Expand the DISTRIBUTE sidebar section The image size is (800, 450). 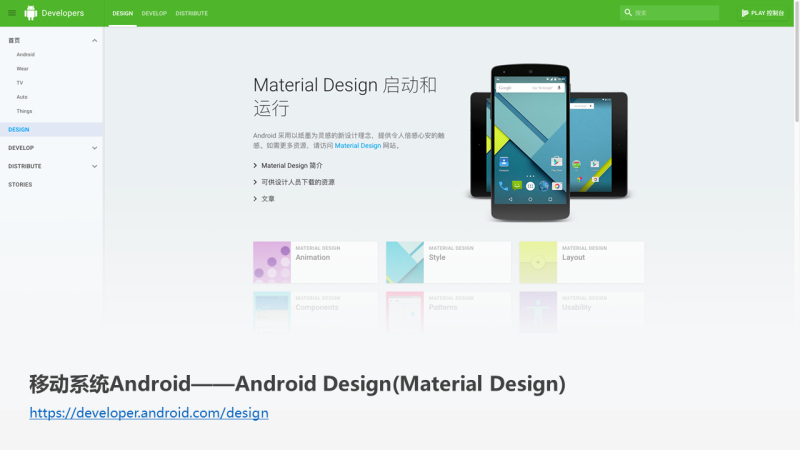(94, 166)
